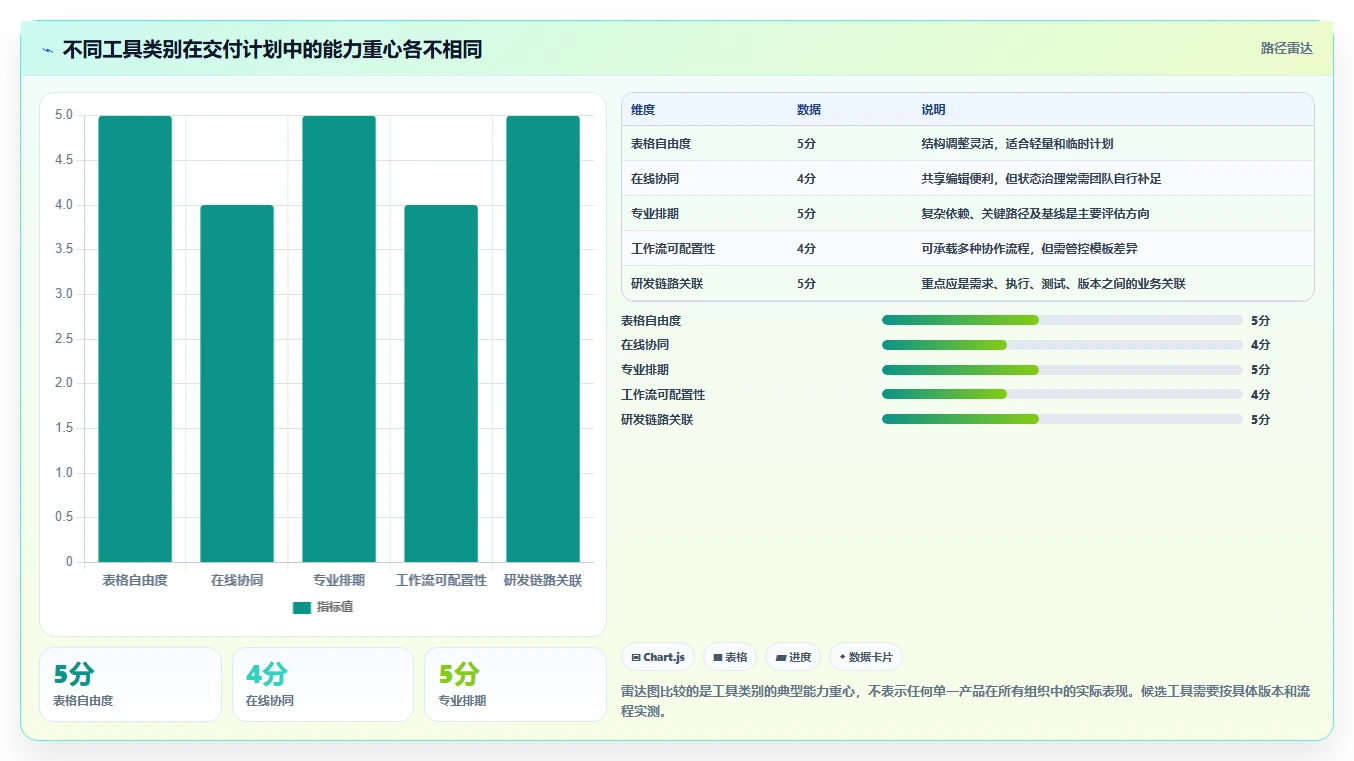Click the 说明 column header
This screenshot has height=761, width=1354.
(x=934, y=110)
